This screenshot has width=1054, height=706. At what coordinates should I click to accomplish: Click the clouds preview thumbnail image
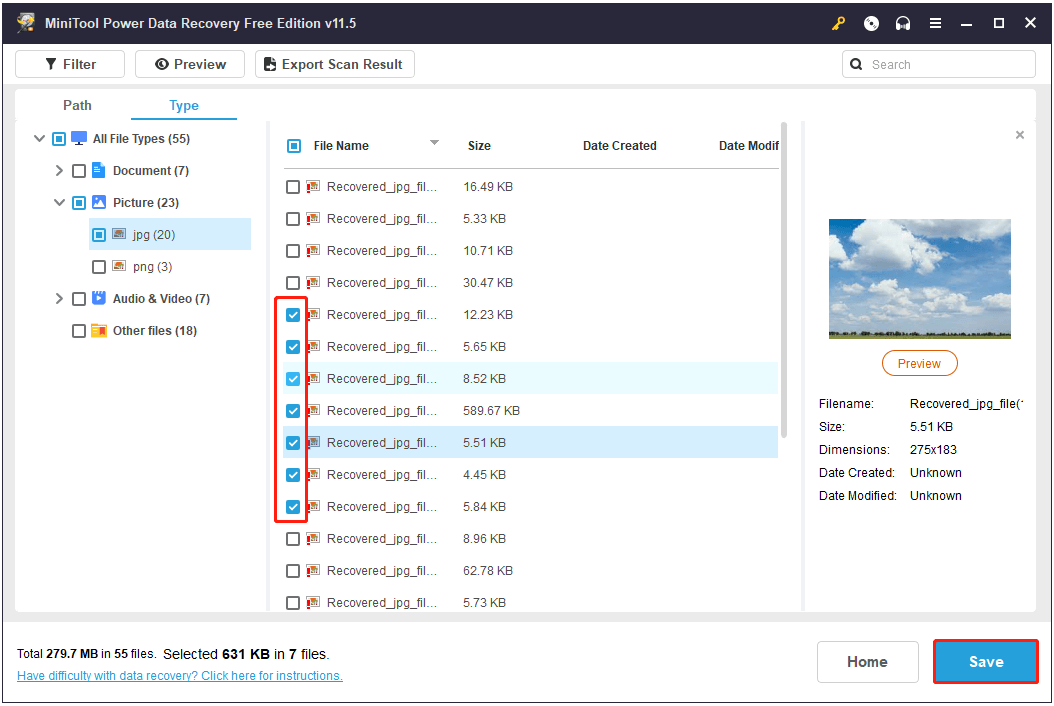pos(919,279)
